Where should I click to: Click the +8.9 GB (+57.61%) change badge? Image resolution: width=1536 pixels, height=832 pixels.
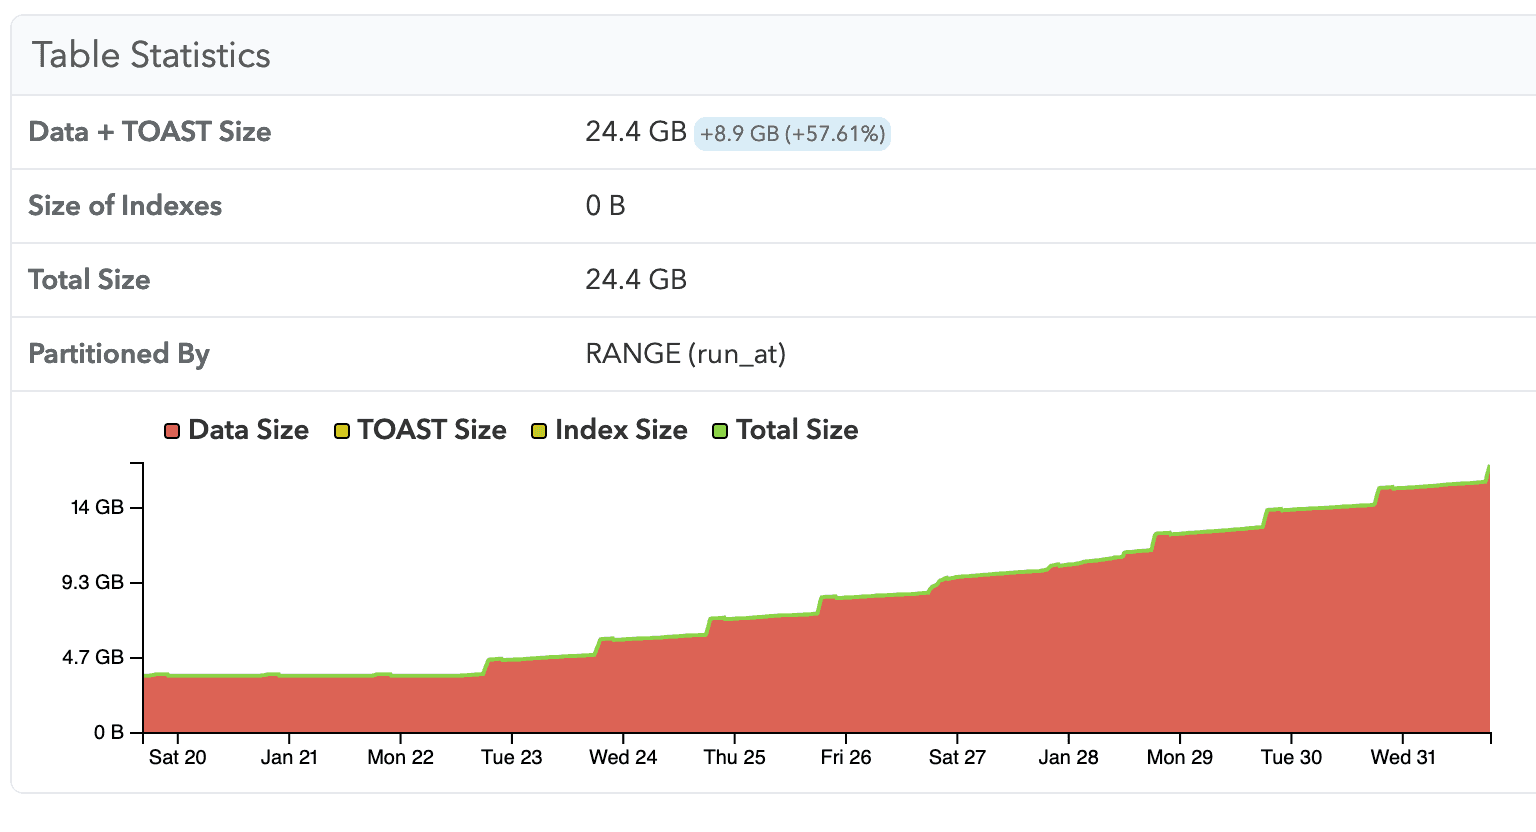pyautogui.click(x=792, y=134)
